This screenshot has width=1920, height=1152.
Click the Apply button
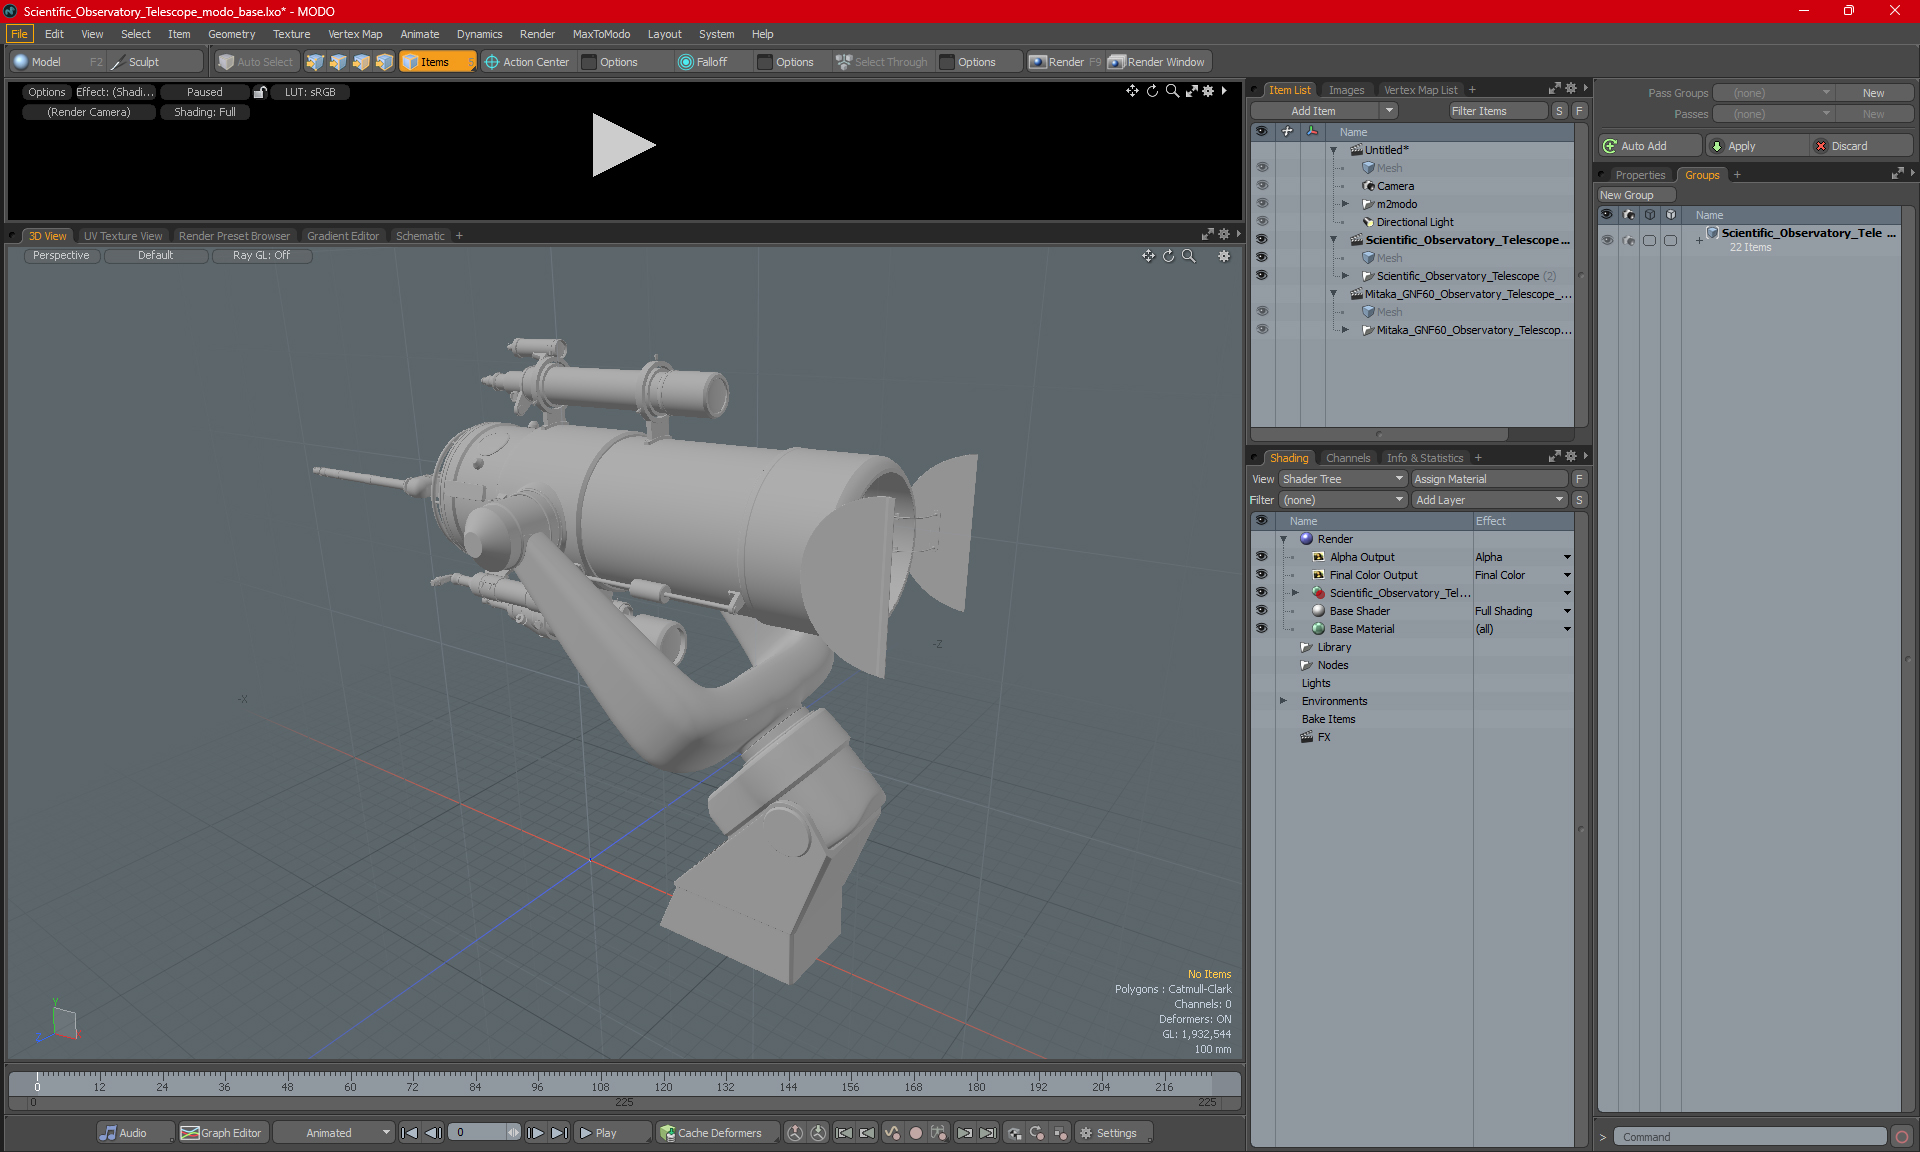coord(1755,146)
